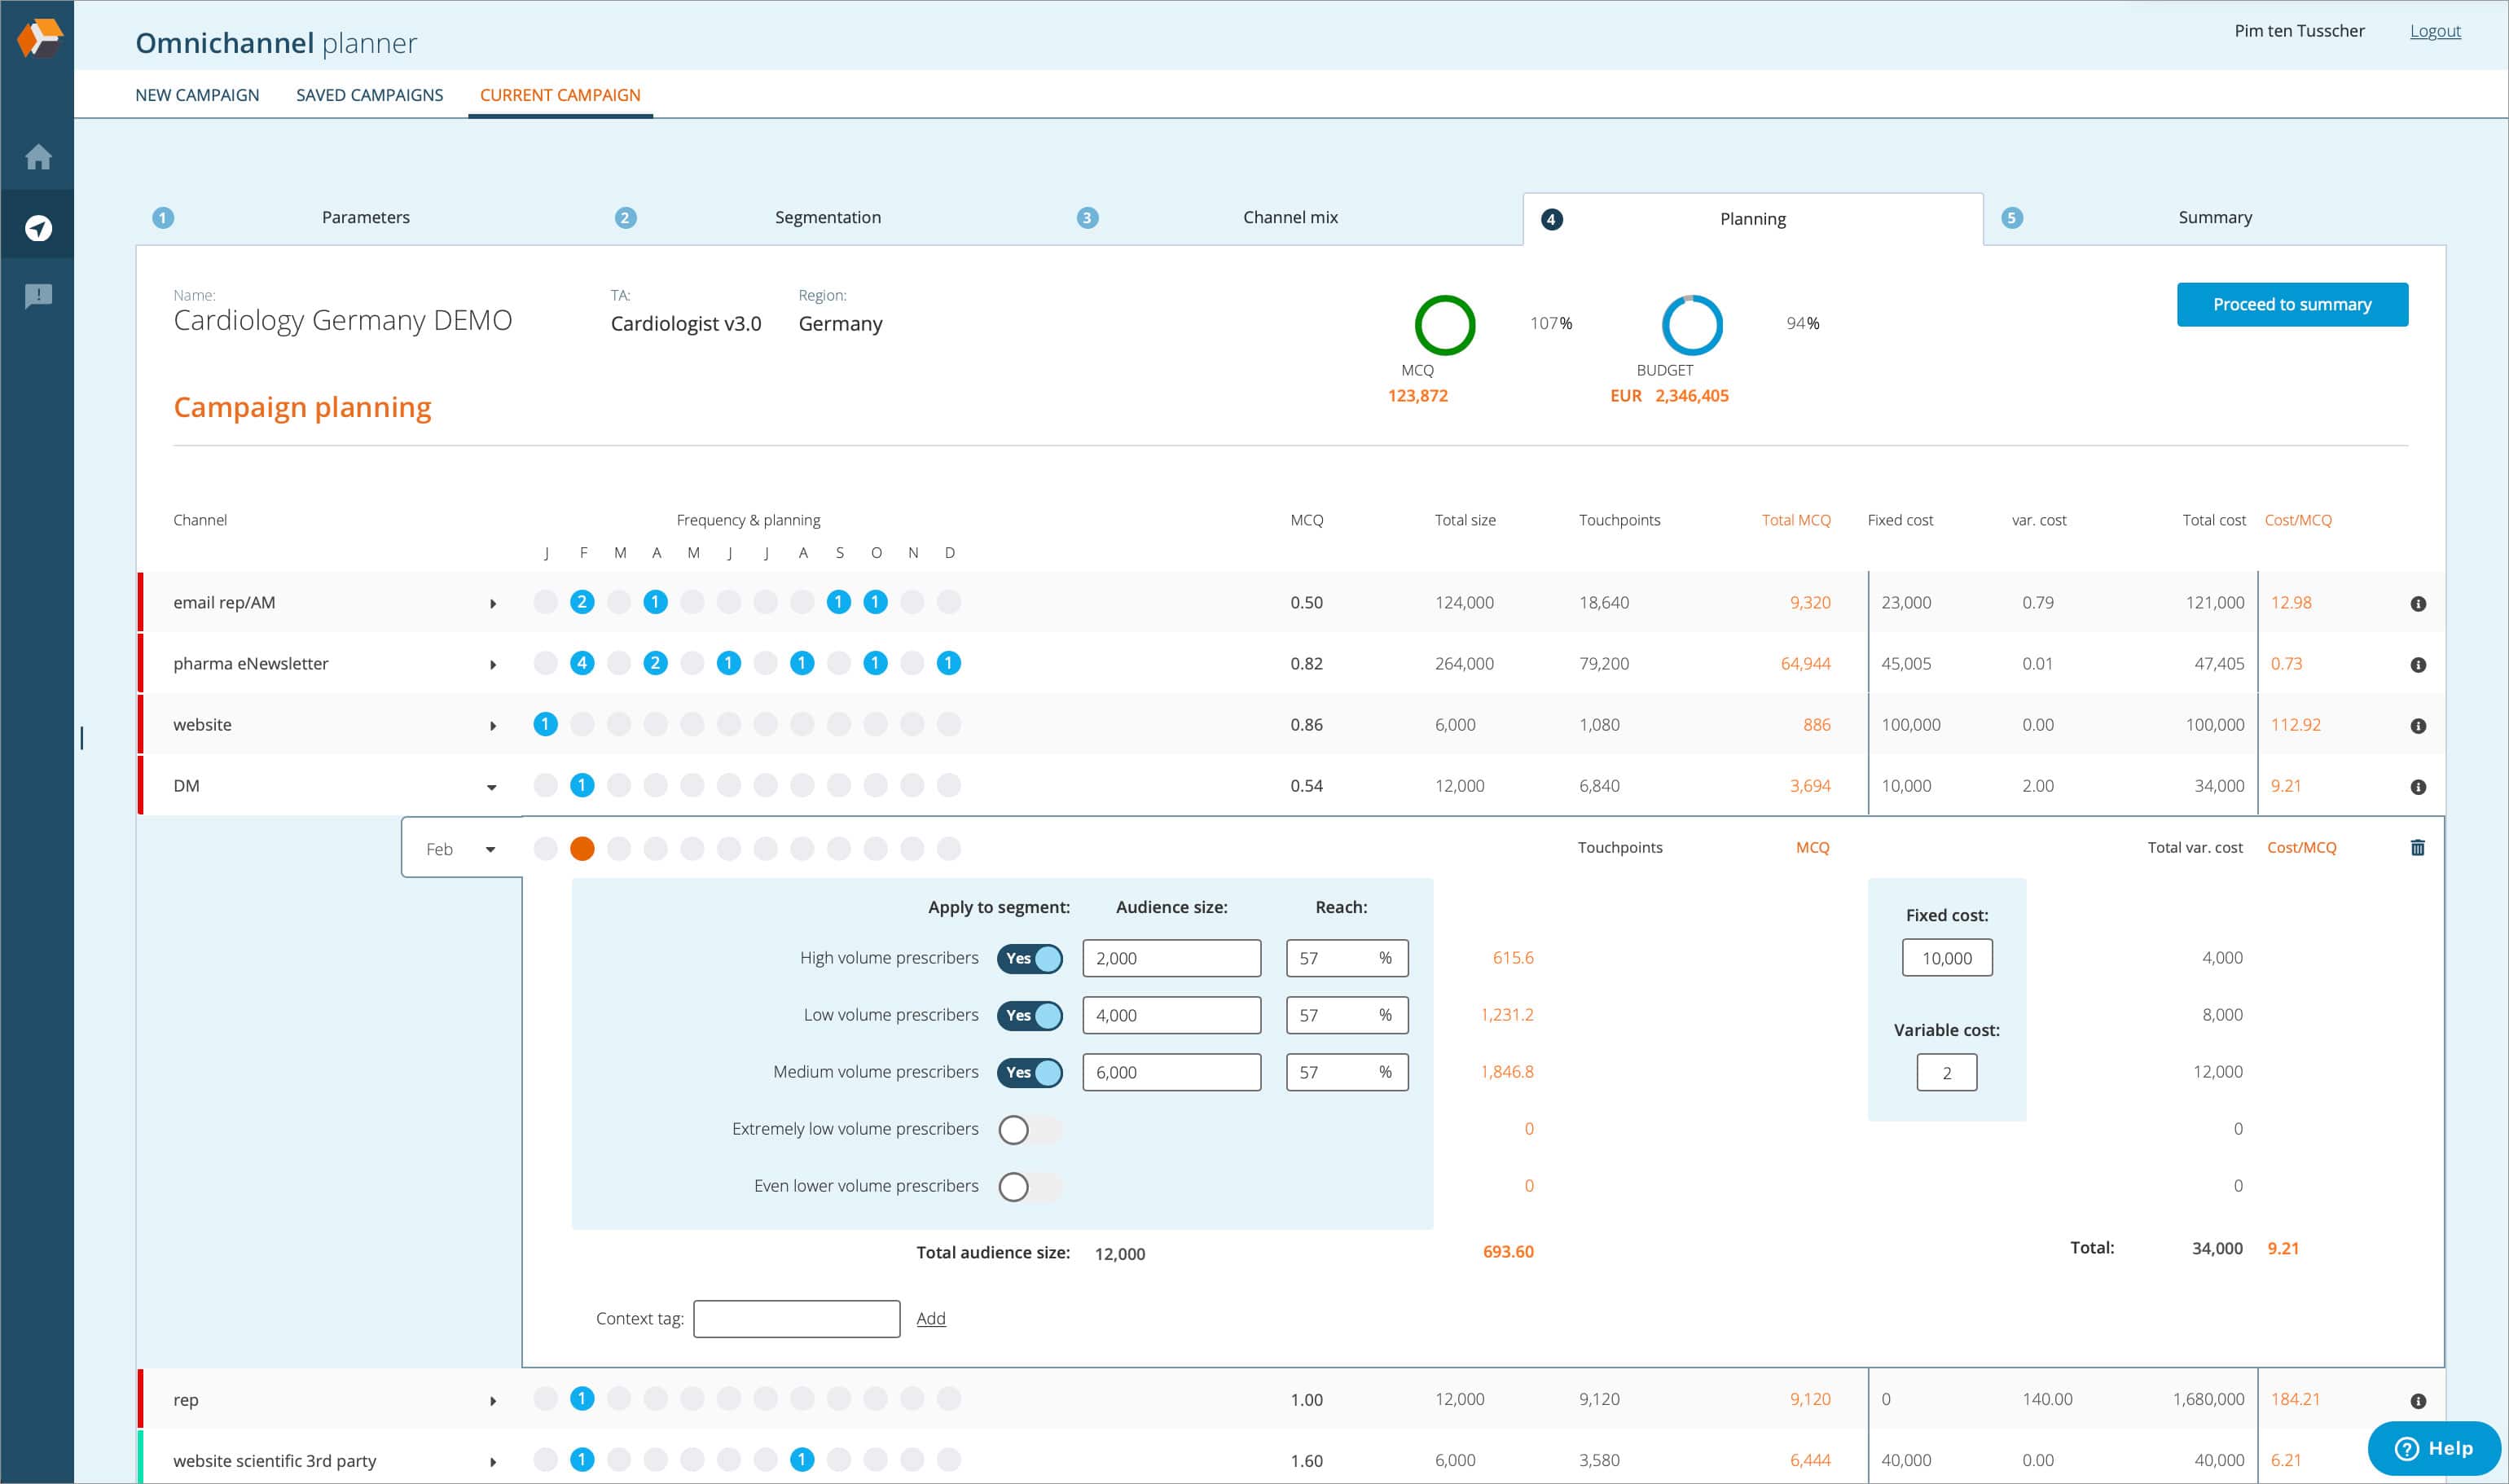Open the SAVED CAMPAIGNS tab

[369, 95]
